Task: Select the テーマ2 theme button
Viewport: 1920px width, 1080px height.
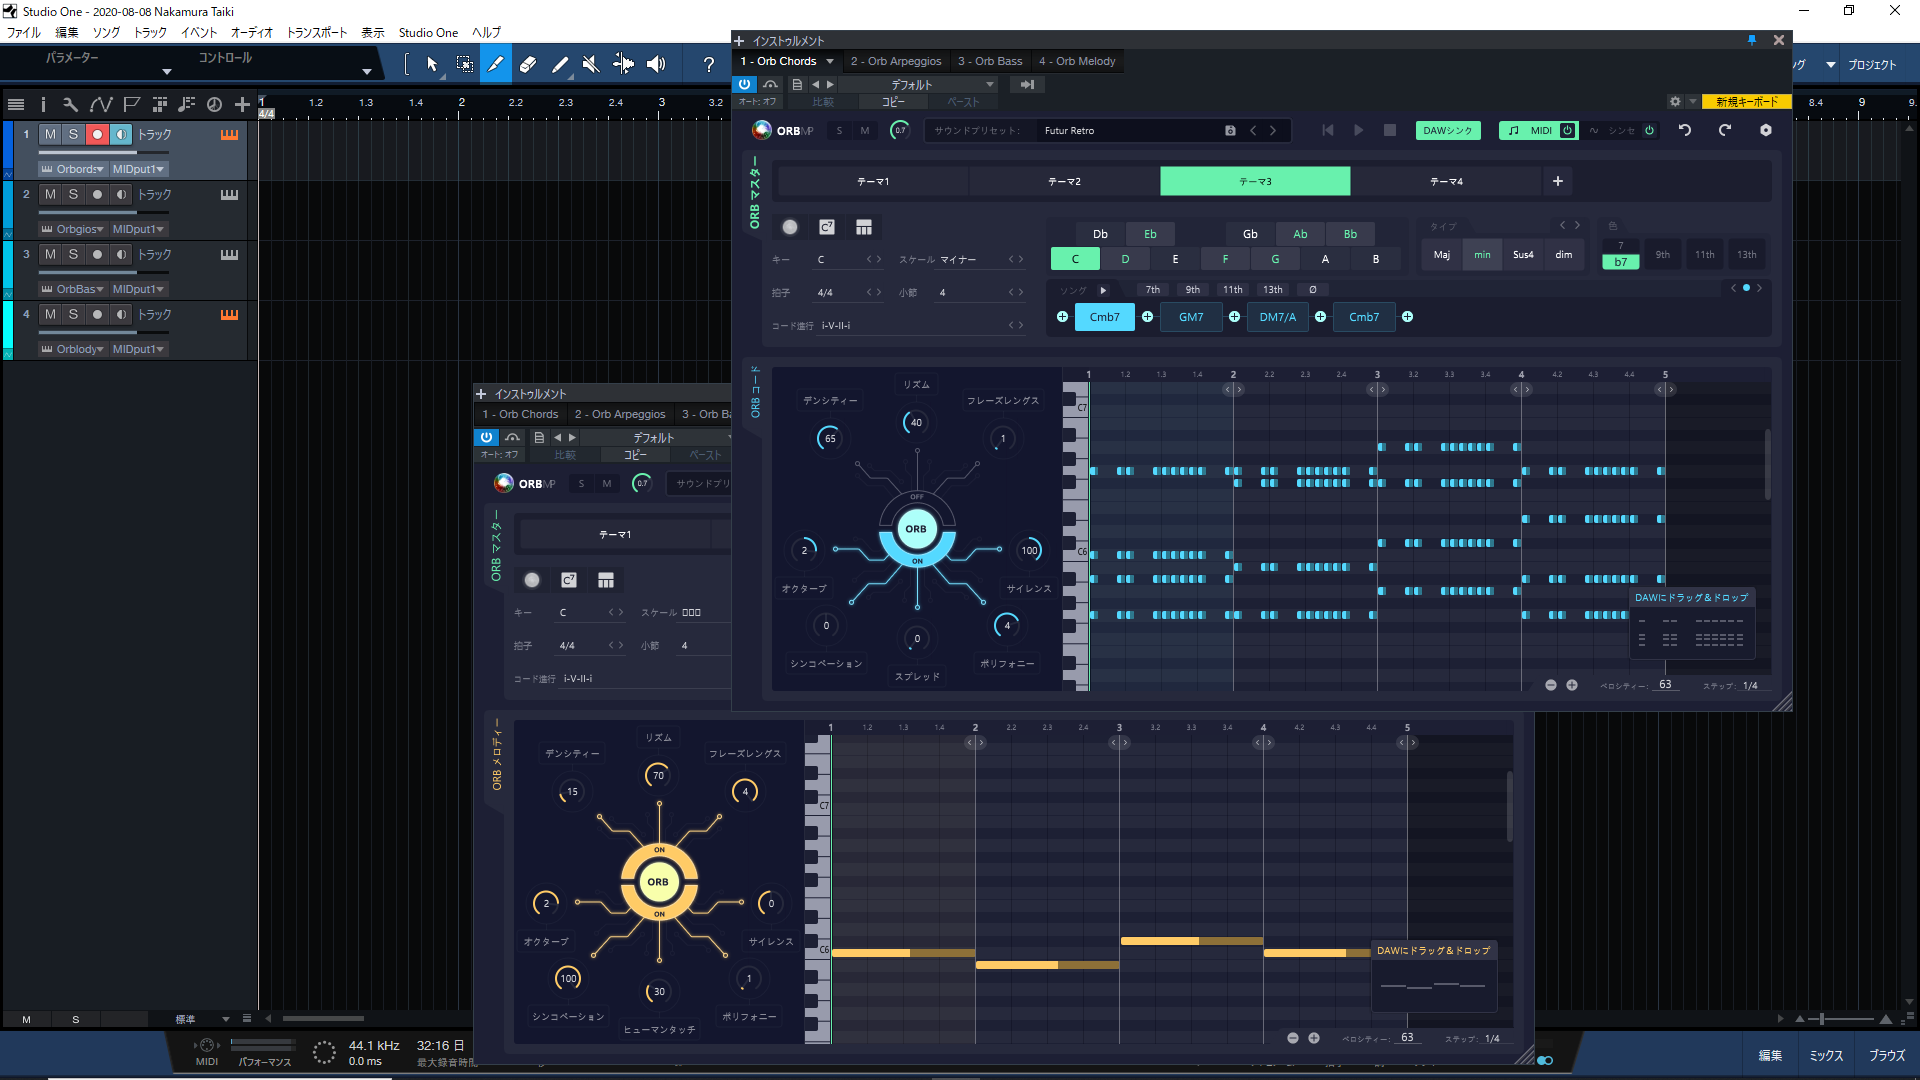Action: (x=1064, y=182)
